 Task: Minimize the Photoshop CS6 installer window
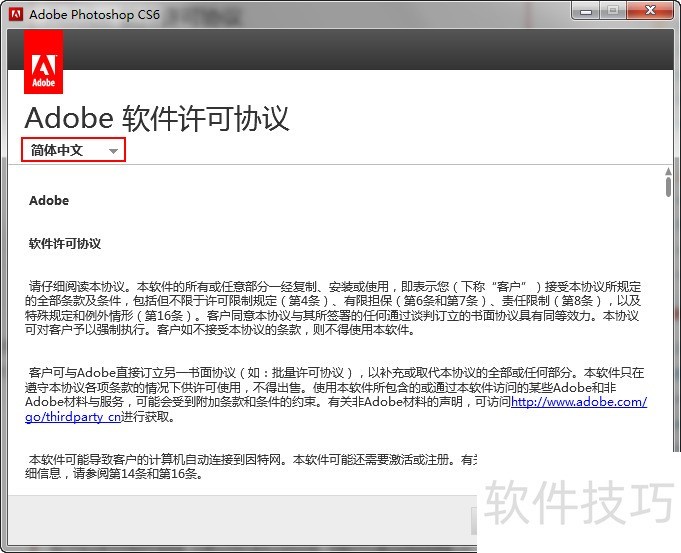point(585,11)
